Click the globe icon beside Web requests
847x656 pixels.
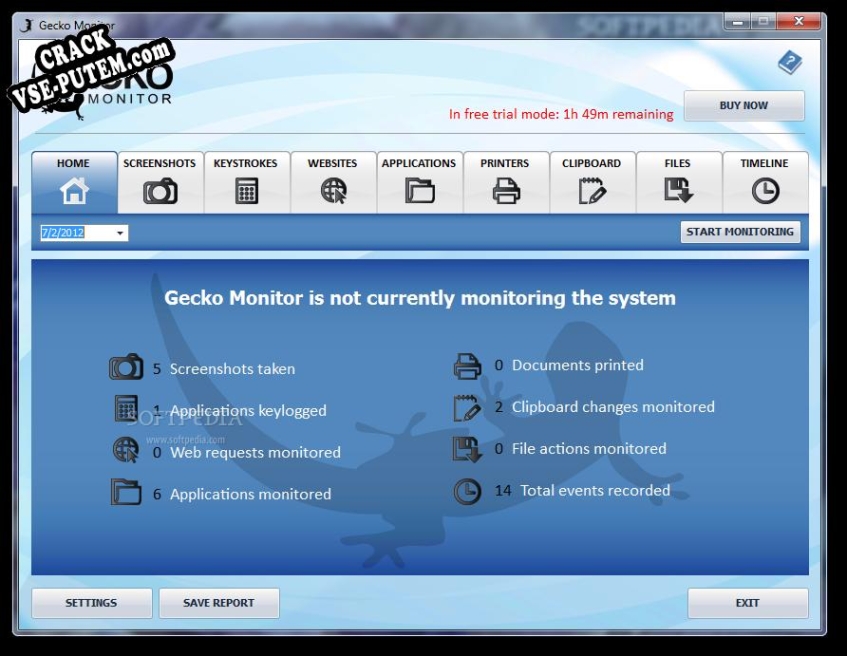[x=126, y=451]
